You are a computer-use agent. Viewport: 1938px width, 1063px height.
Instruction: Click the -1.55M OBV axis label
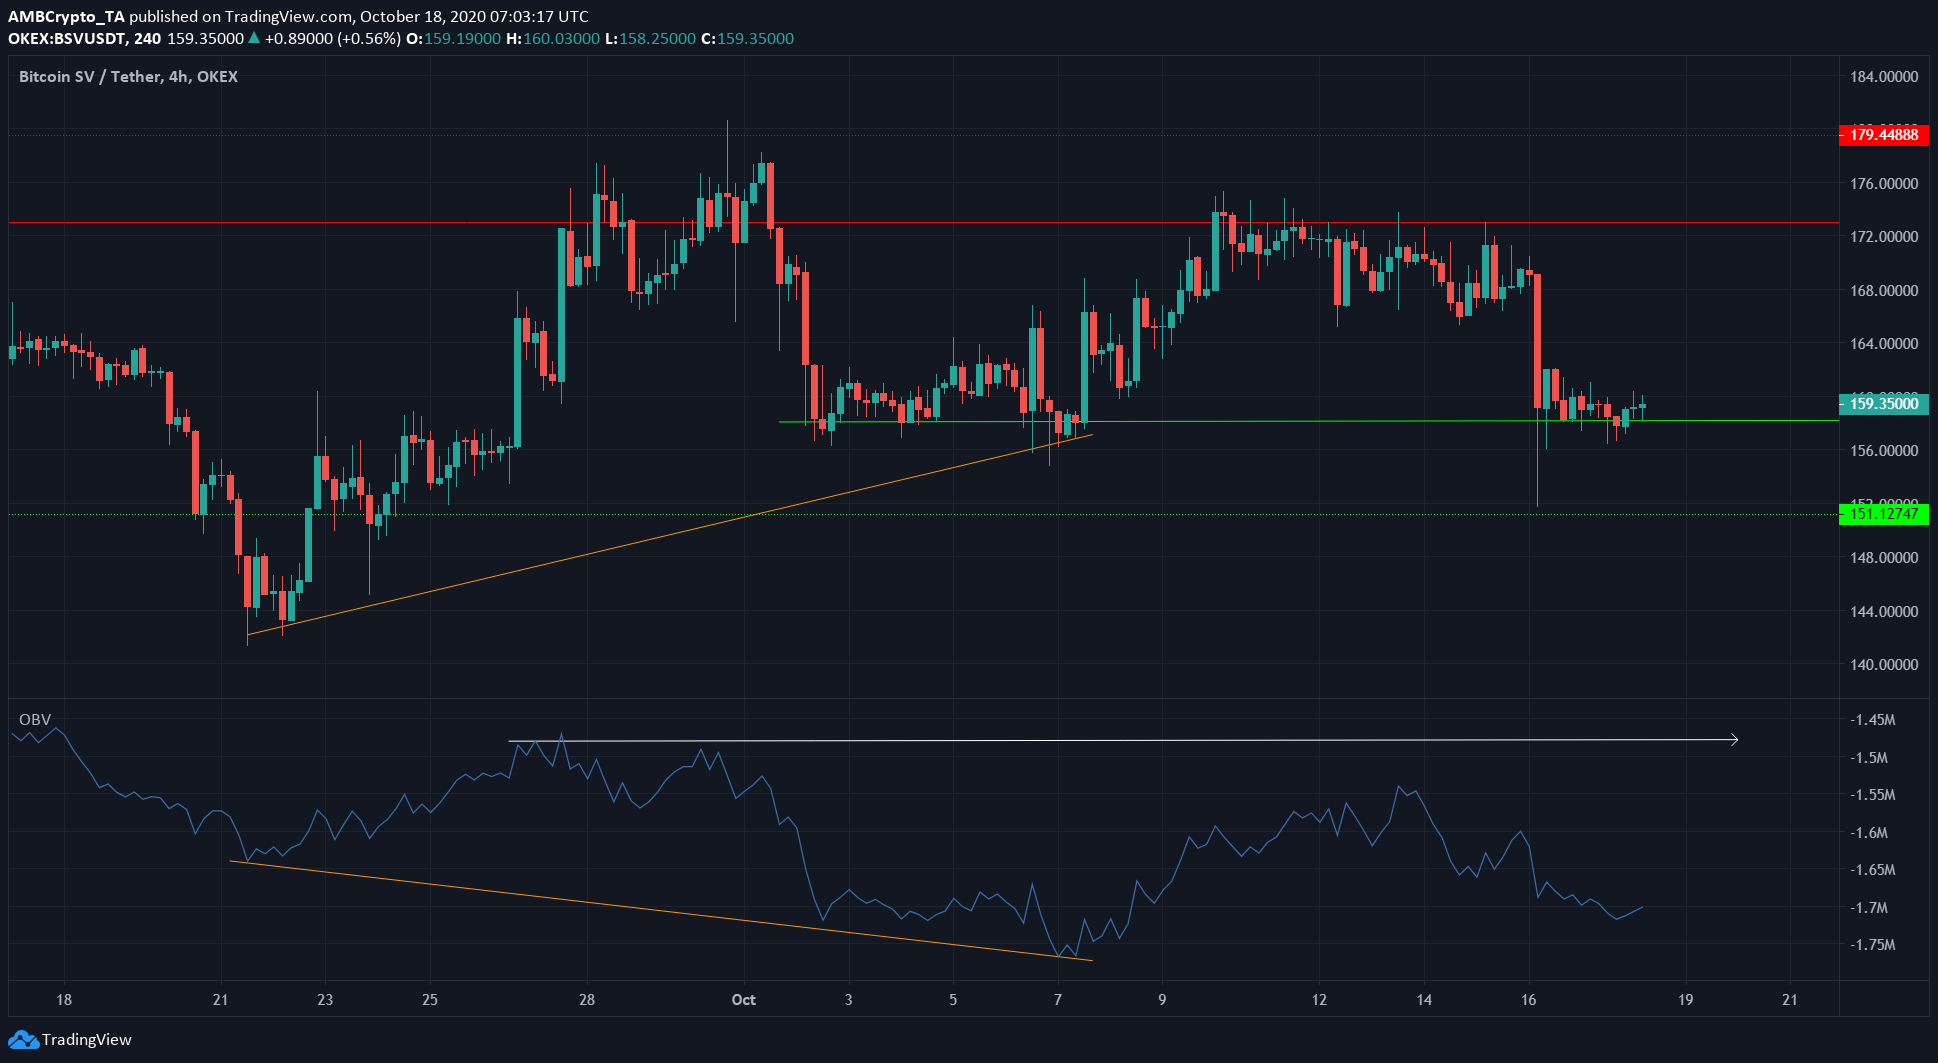tap(1873, 795)
